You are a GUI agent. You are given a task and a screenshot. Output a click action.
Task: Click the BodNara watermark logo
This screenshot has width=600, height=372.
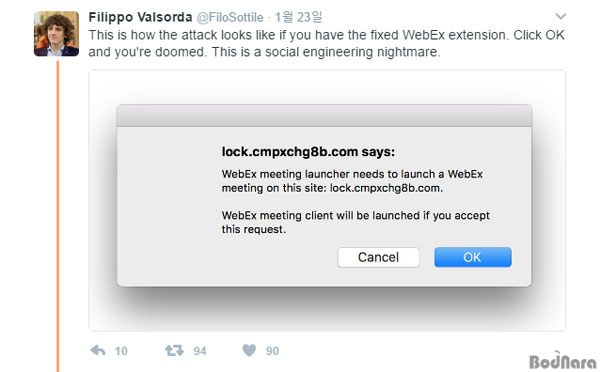point(562,361)
